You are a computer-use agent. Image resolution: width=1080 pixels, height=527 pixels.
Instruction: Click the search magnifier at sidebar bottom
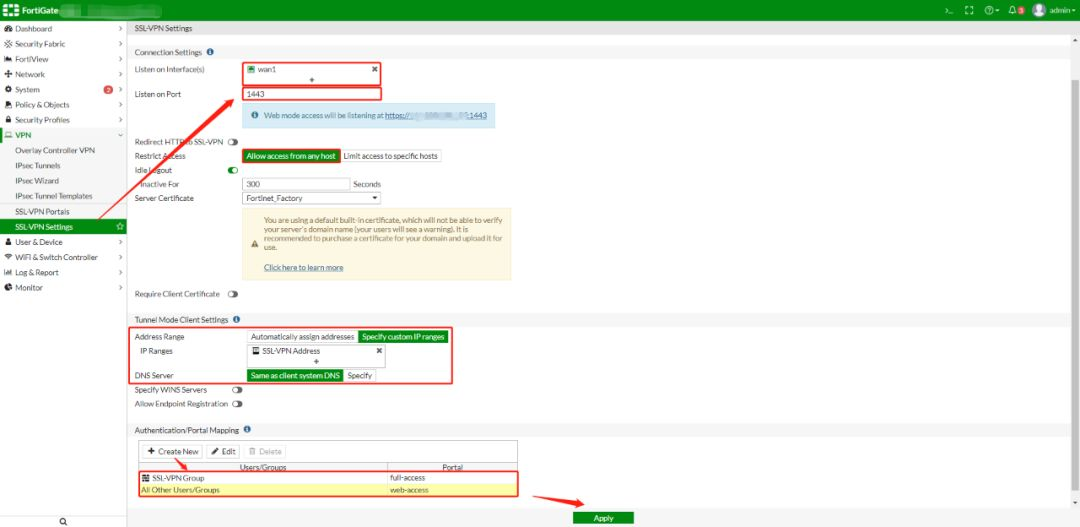pos(63,522)
